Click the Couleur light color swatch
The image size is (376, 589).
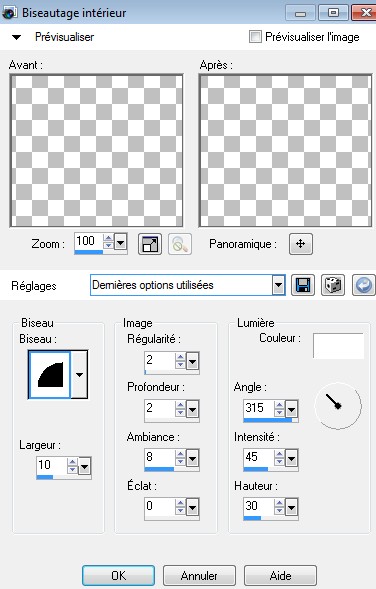click(338, 346)
